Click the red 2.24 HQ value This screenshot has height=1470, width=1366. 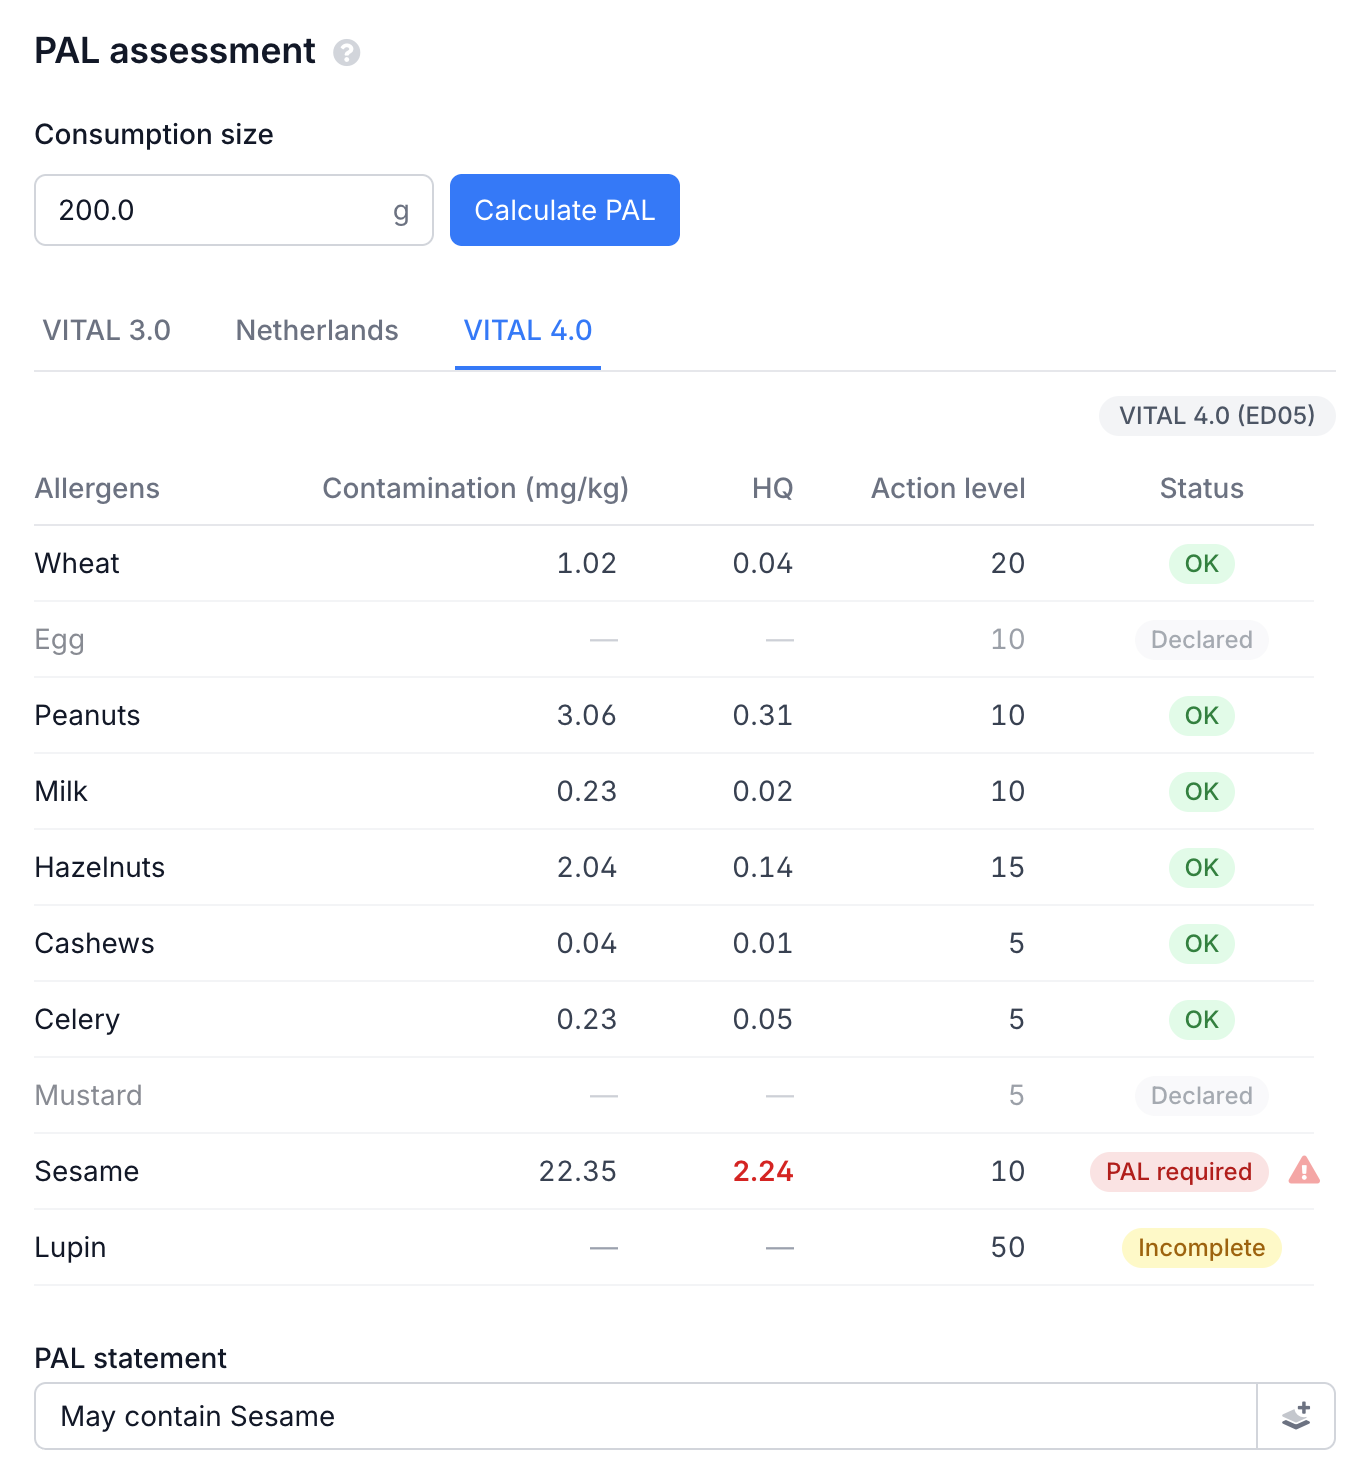pos(763,1171)
